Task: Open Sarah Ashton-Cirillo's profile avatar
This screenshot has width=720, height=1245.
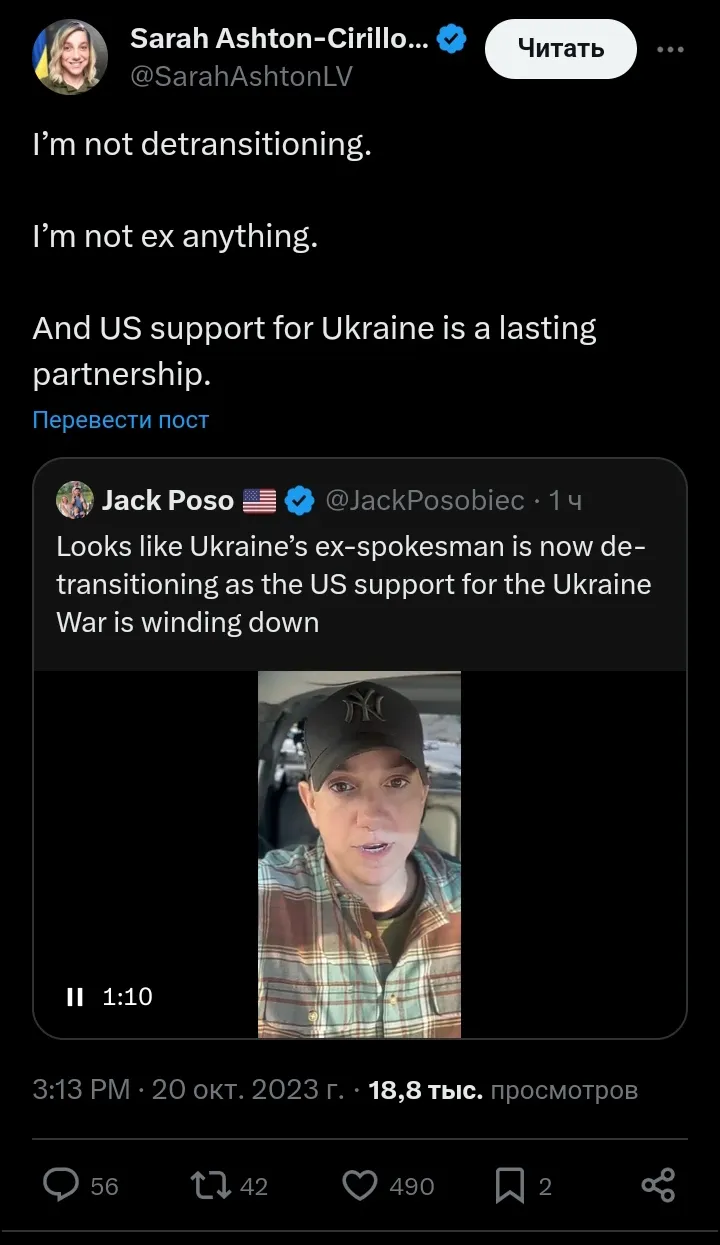Action: [x=70, y=57]
